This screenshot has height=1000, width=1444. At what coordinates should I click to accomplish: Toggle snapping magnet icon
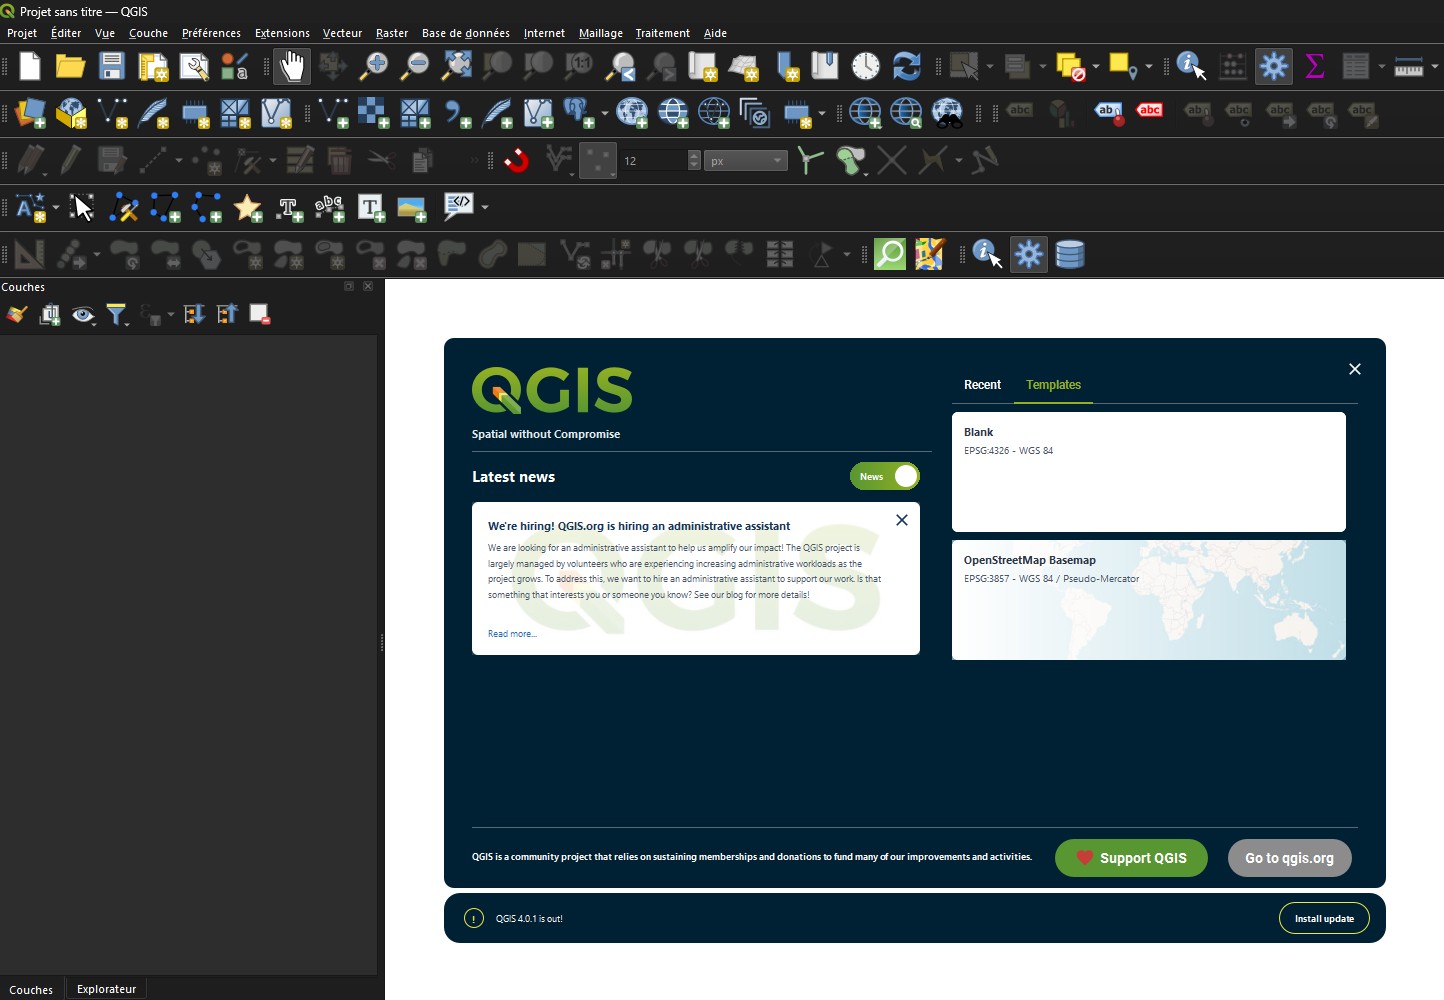coord(516,160)
